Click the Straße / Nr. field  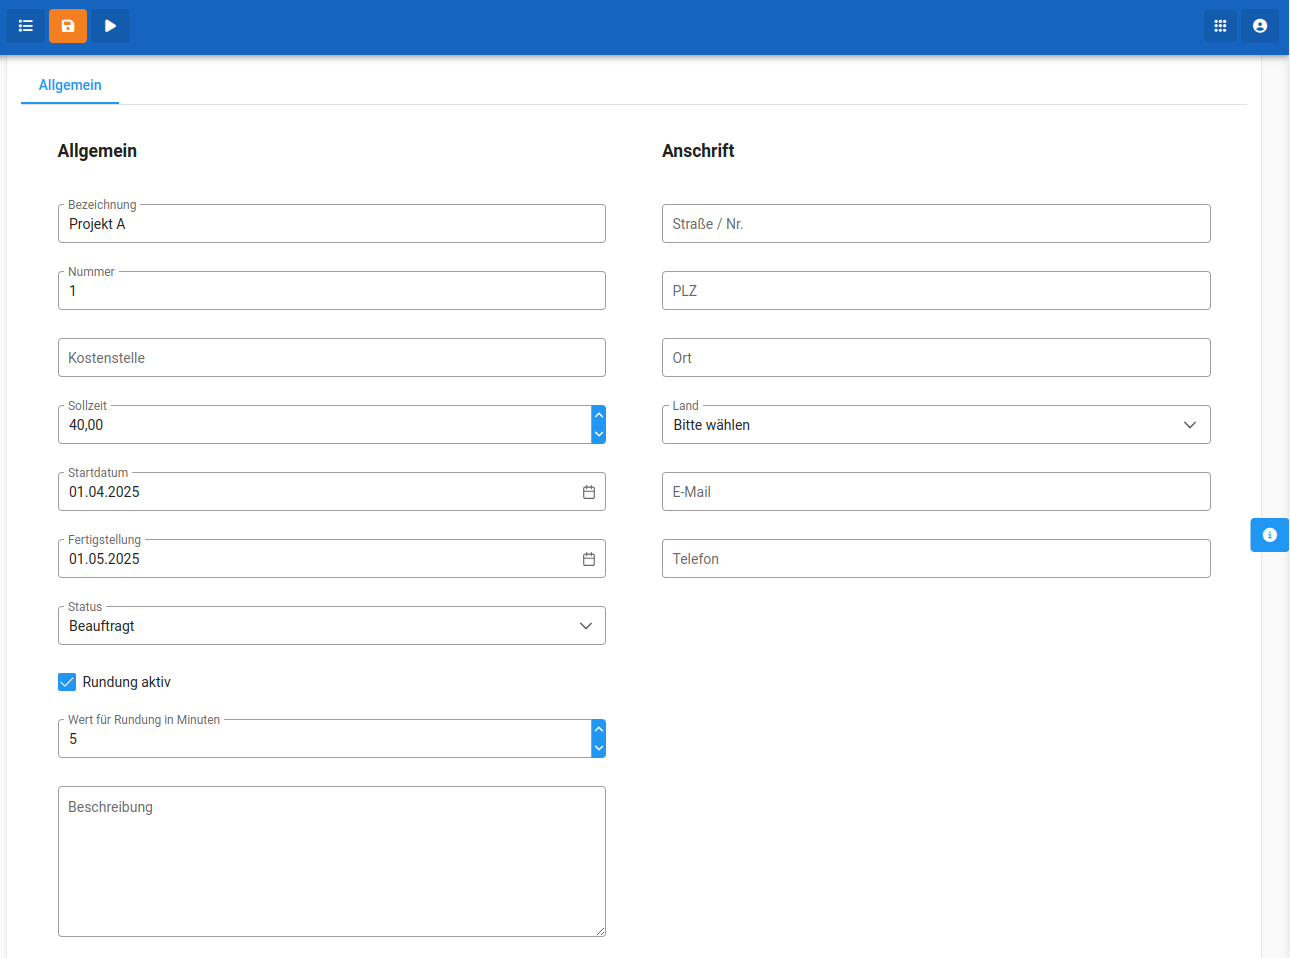point(936,224)
